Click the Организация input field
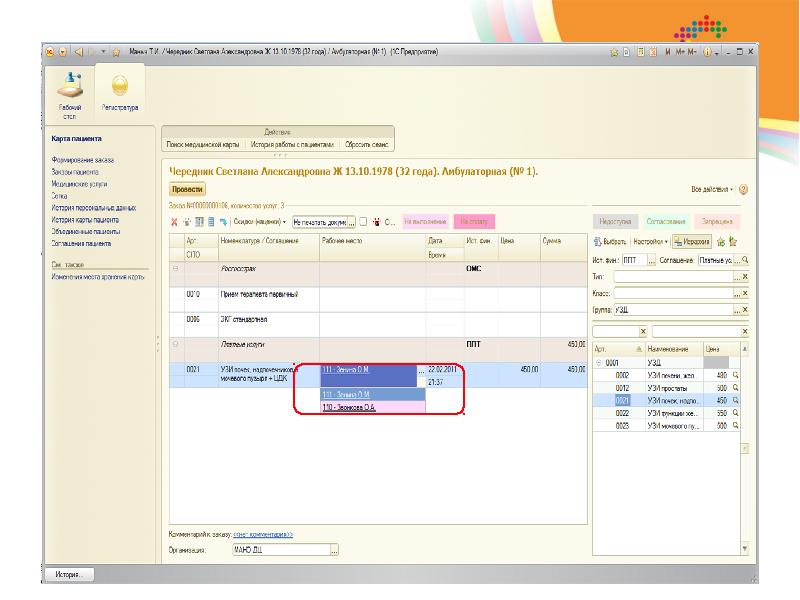This screenshot has width=800, height=600. (x=281, y=550)
